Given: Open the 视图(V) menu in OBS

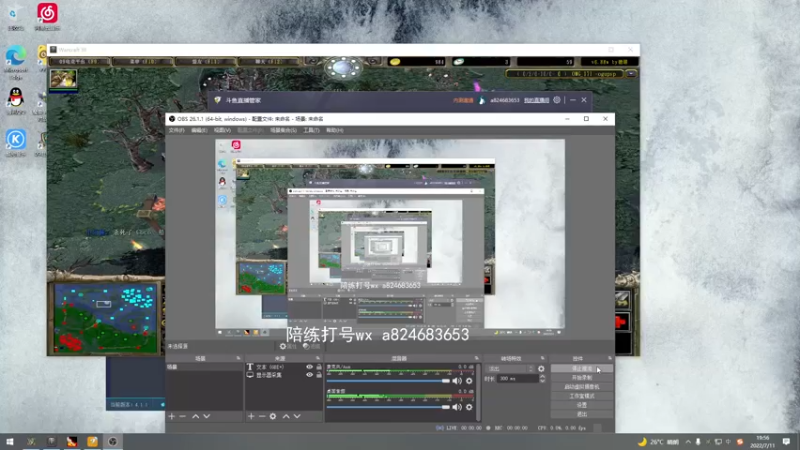Looking at the screenshot, I should click(222, 130).
